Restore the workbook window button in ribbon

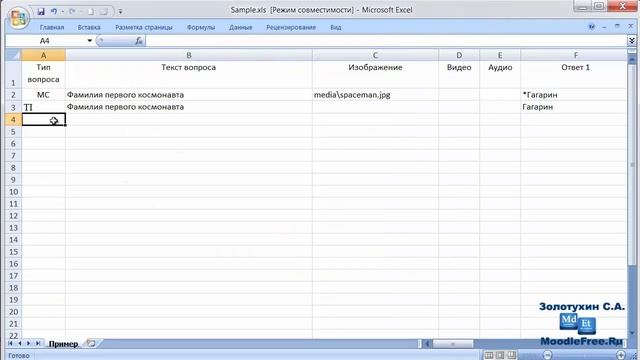(617, 27)
